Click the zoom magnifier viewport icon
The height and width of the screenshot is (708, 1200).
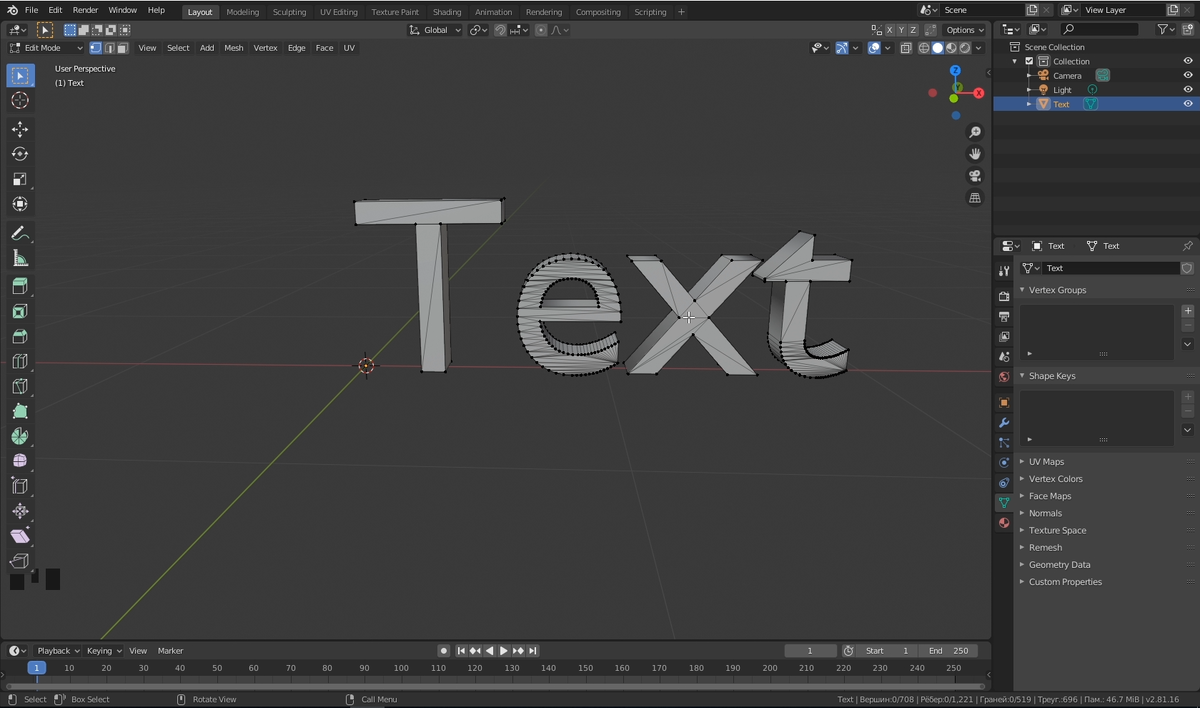(975, 132)
